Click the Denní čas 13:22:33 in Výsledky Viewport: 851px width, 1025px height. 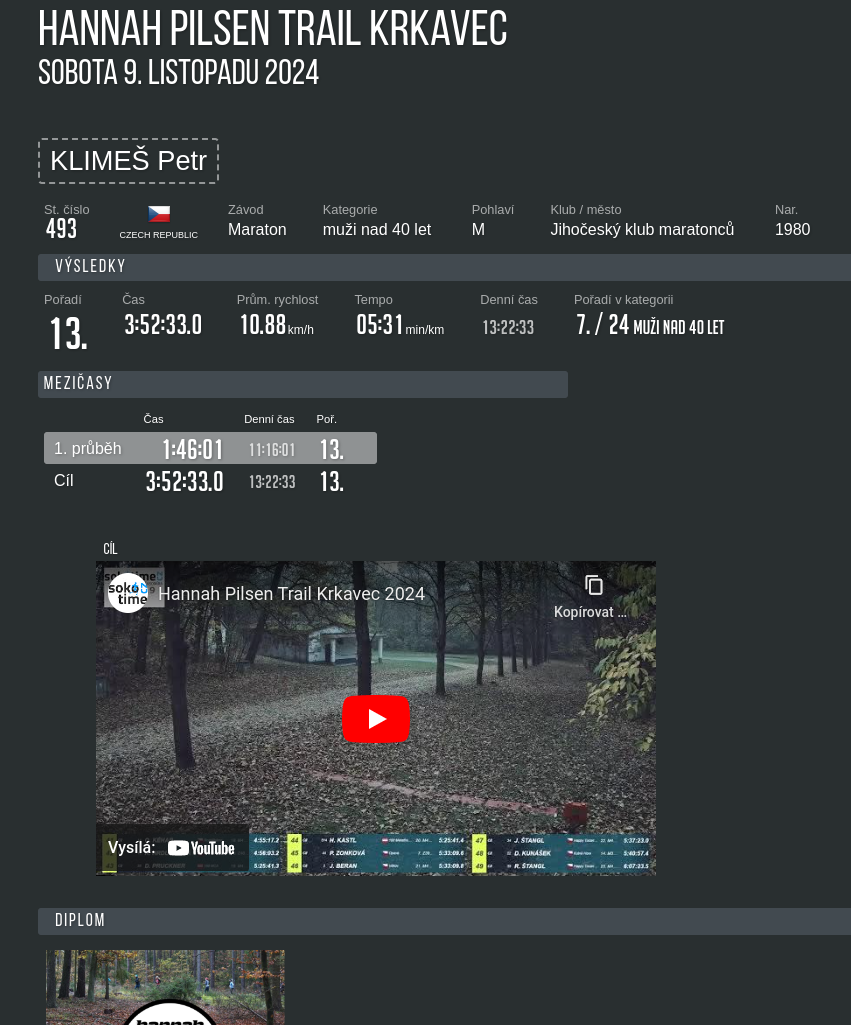pyautogui.click(x=508, y=327)
